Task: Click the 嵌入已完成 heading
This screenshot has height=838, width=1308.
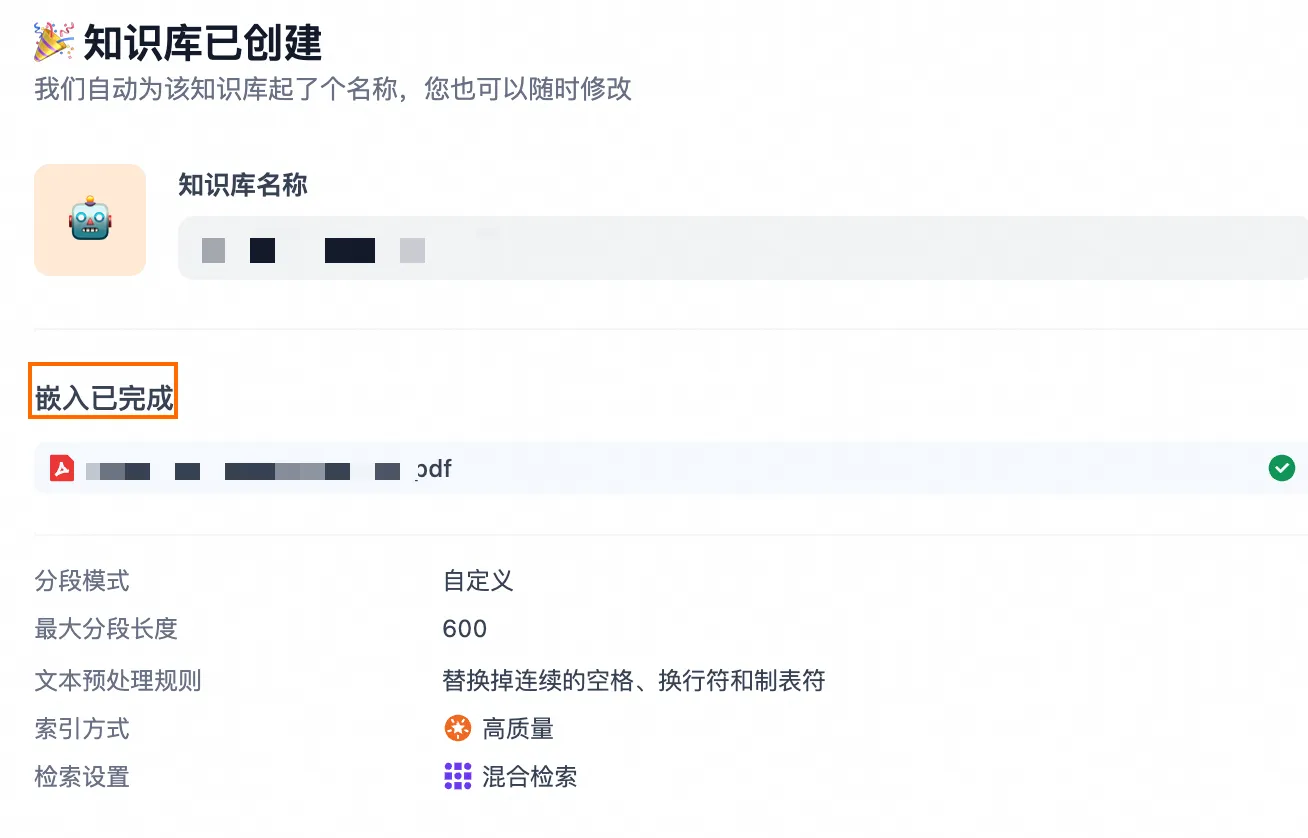Action: click(104, 399)
